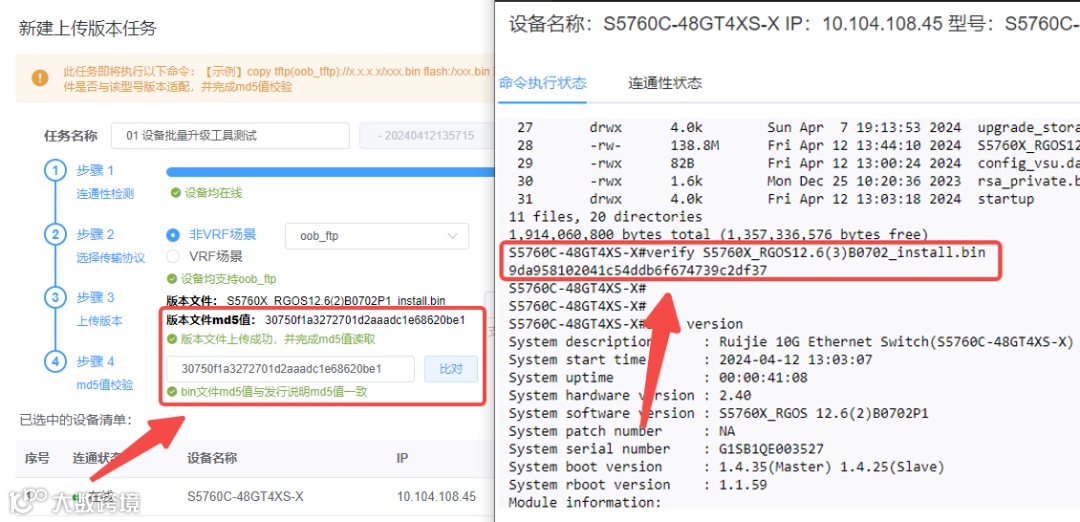Click terminal row 27 upgrade_storage entry
The width and height of the screenshot is (1080, 522).
[798, 127]
